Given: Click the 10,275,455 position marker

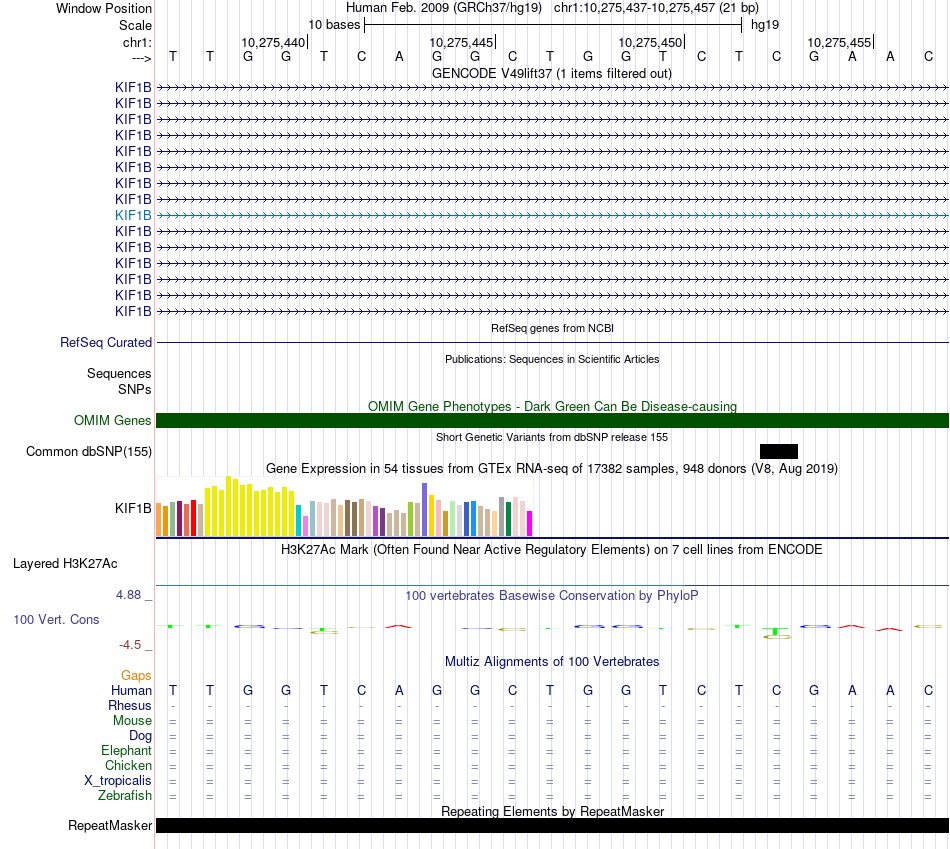Looking at the screenshot, I should pyautogui.click(x=839, y=42).
